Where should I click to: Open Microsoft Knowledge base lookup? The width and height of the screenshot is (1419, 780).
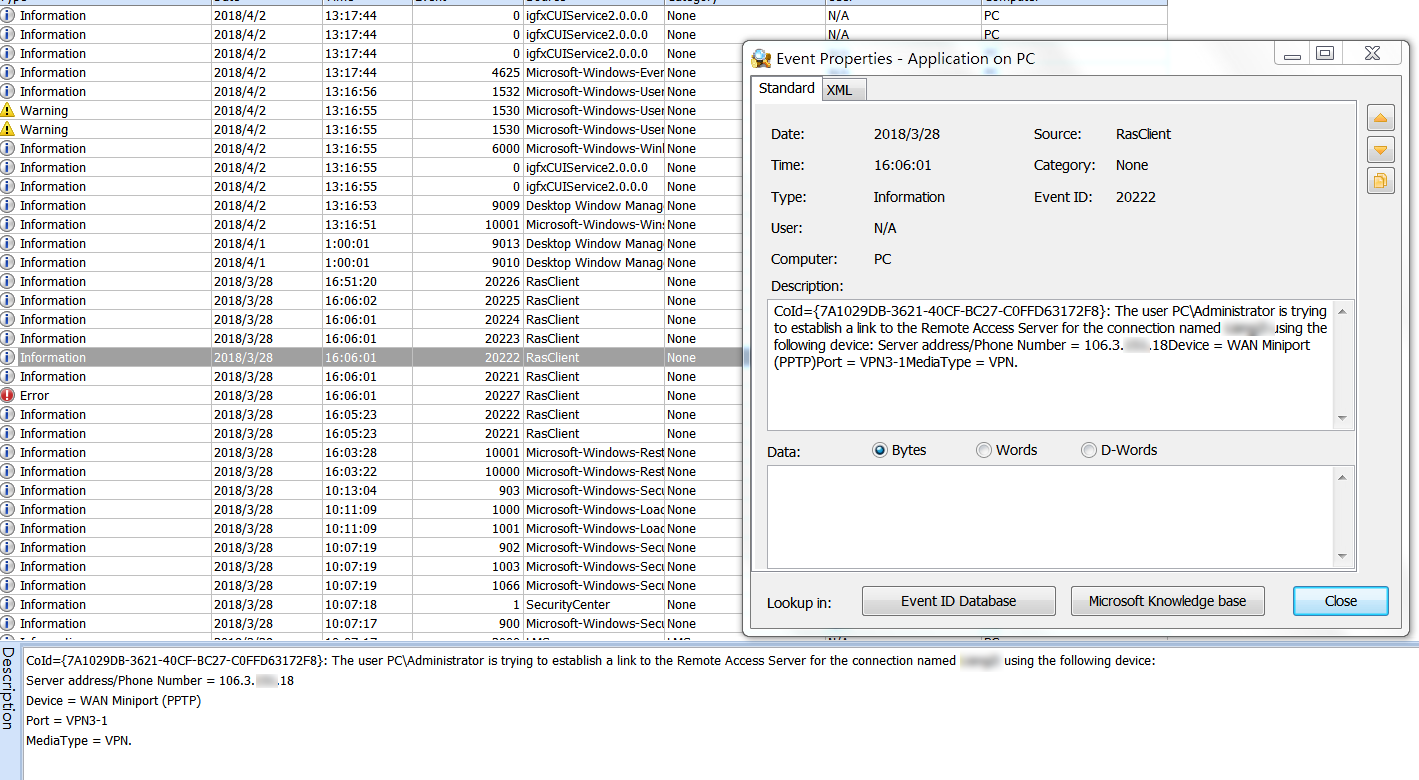(1167, 601)
